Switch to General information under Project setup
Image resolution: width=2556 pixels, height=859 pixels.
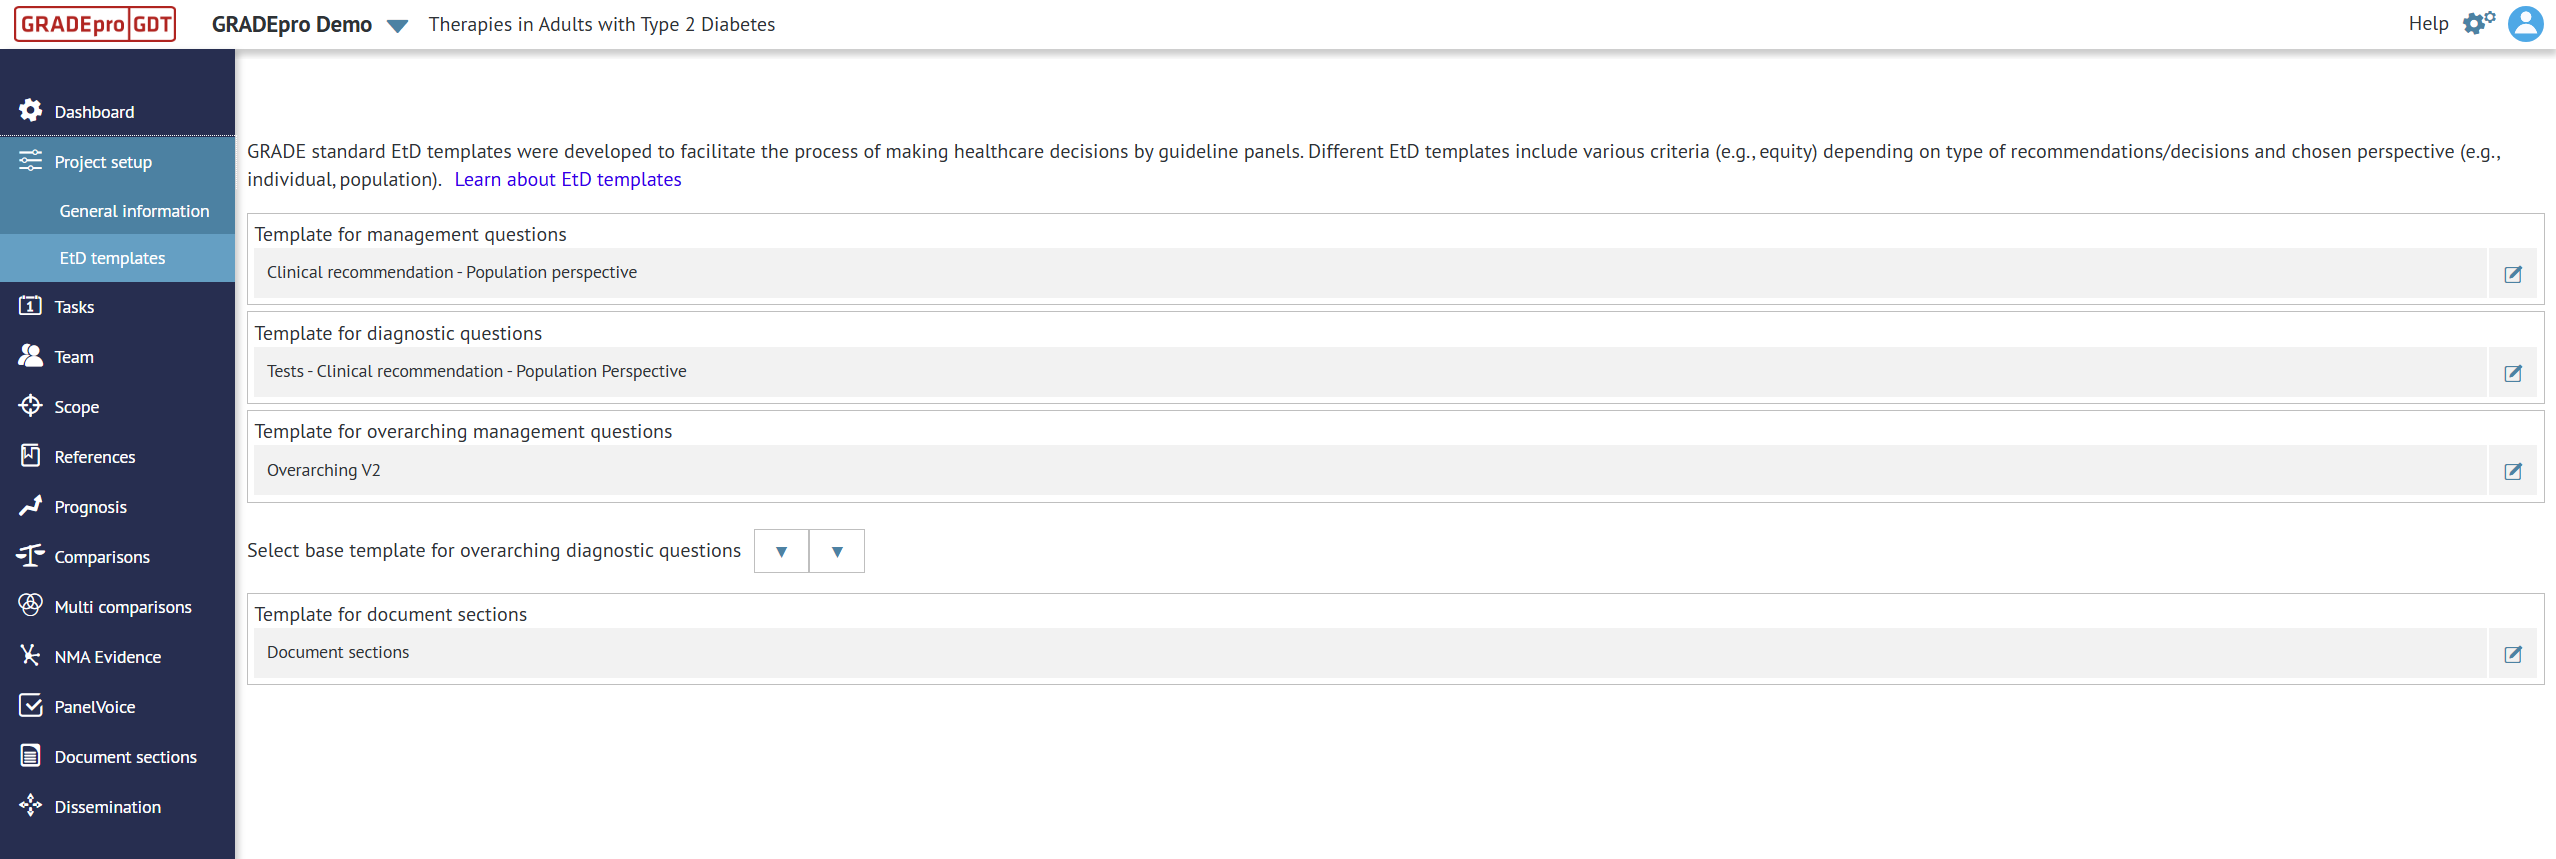(134, 211)
